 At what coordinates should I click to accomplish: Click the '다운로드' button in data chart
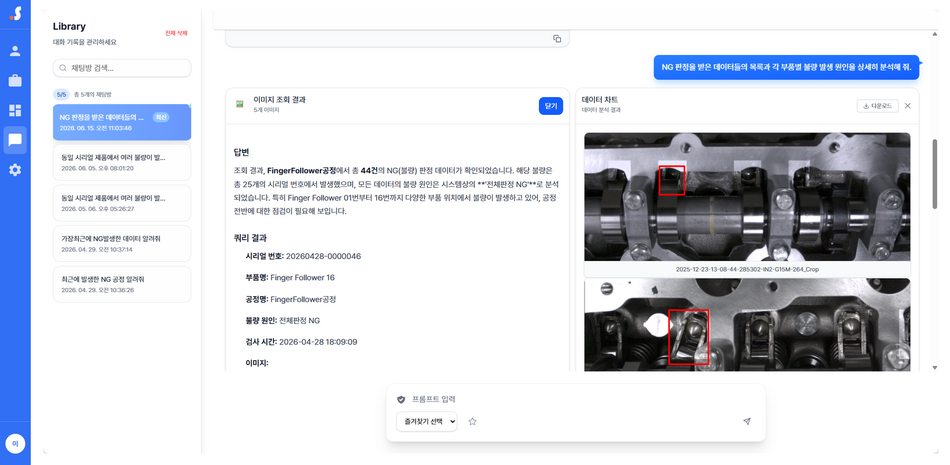pos(877,106)
